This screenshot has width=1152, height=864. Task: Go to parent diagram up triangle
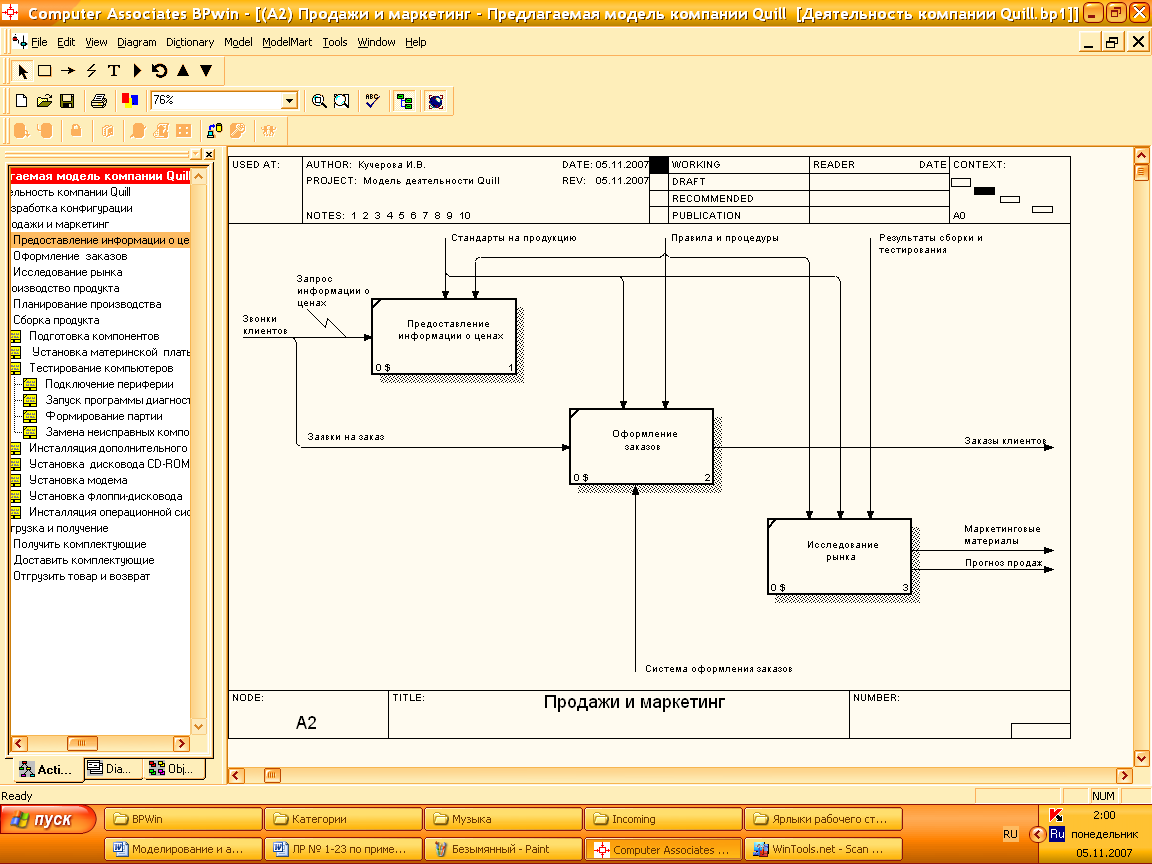183,71
